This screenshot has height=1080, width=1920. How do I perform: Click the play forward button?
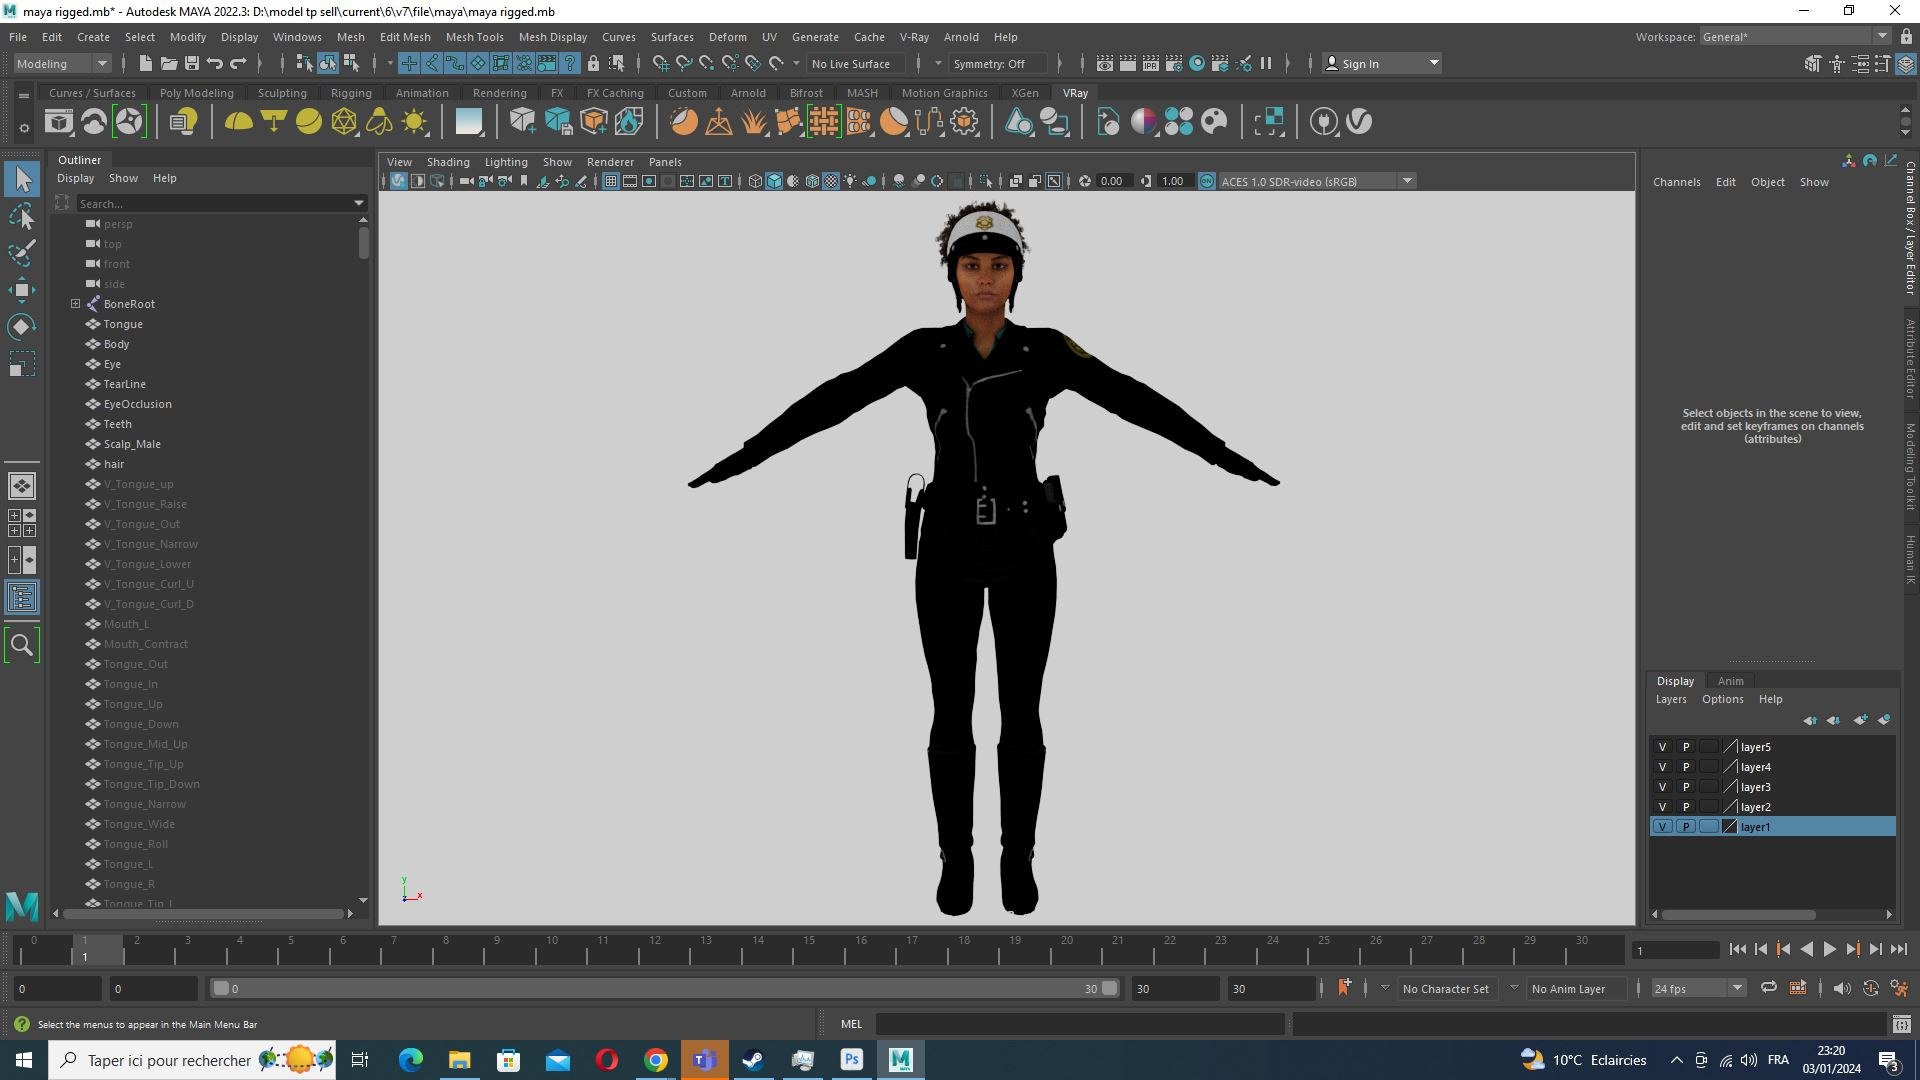tap(1830, 950)
